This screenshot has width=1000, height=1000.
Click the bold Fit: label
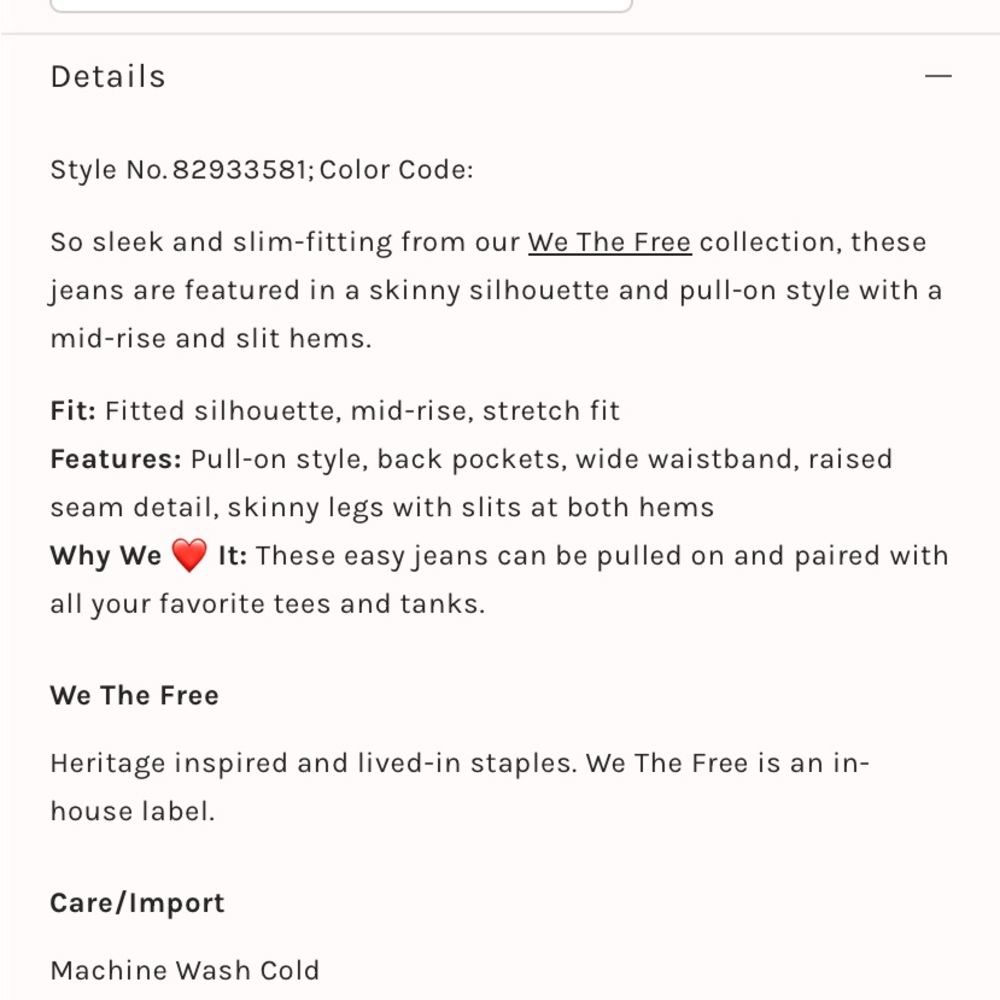[73, 411]
